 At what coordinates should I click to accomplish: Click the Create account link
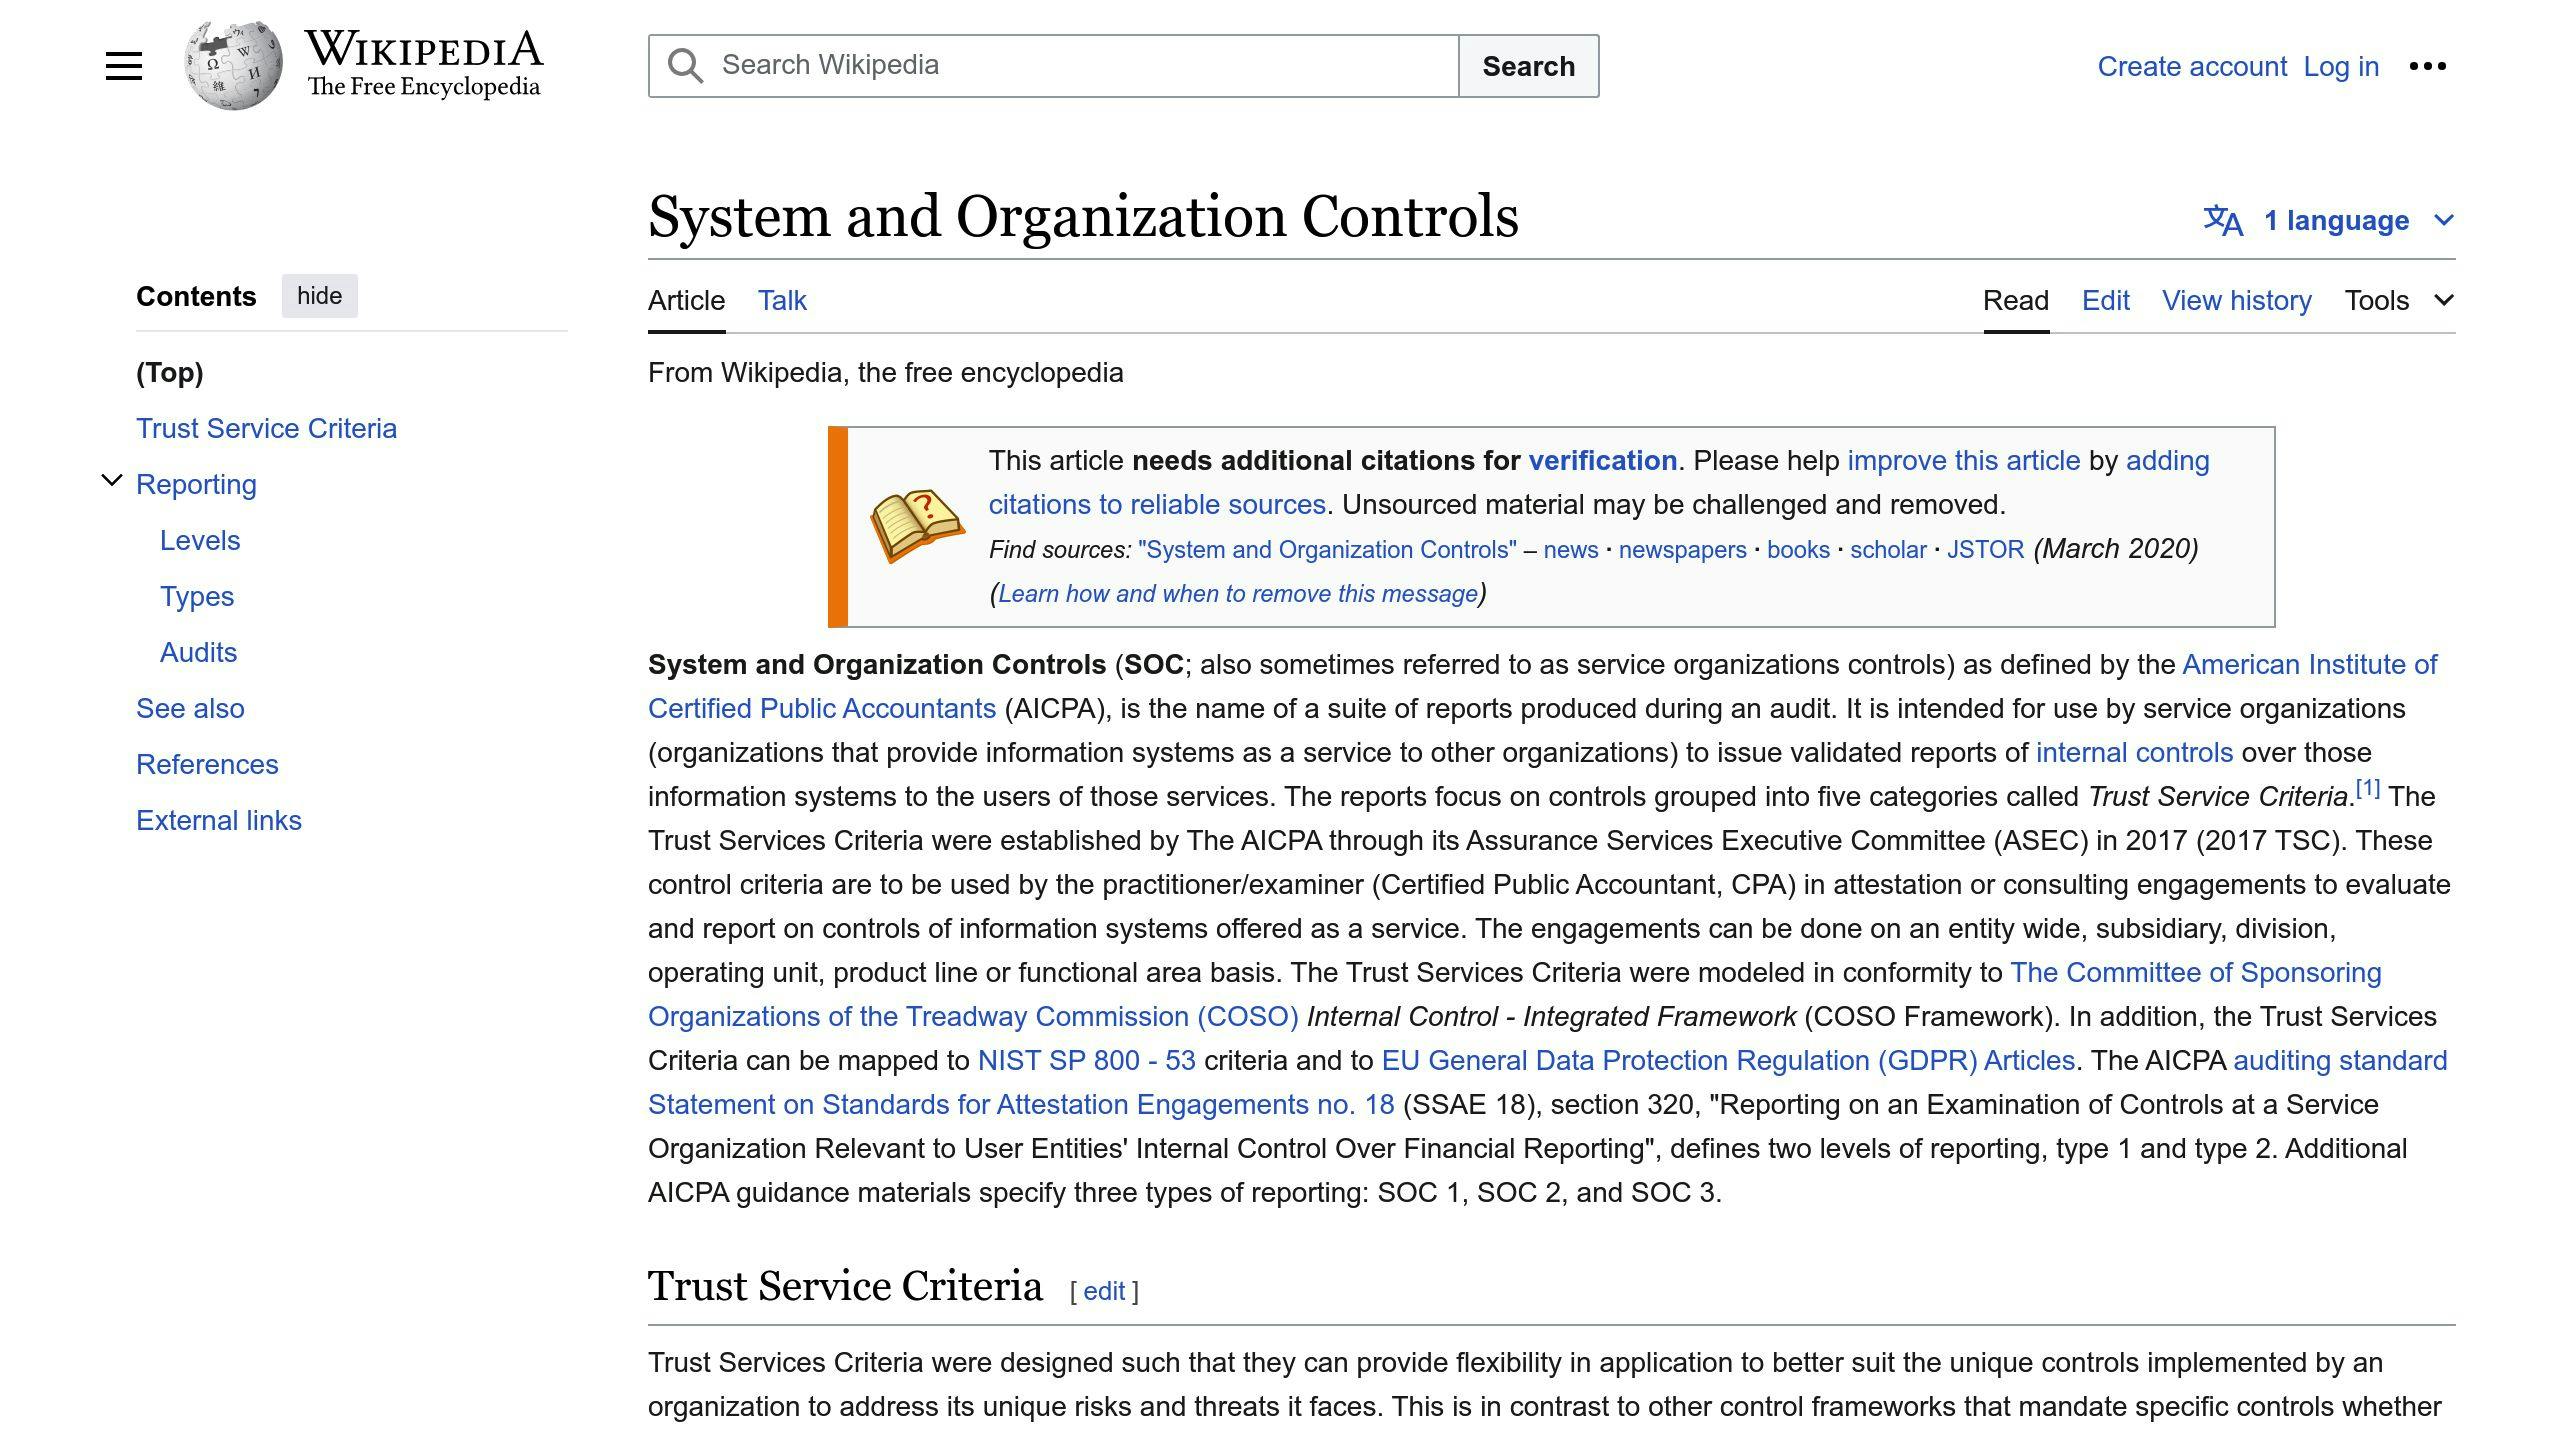click(2191, 66)
